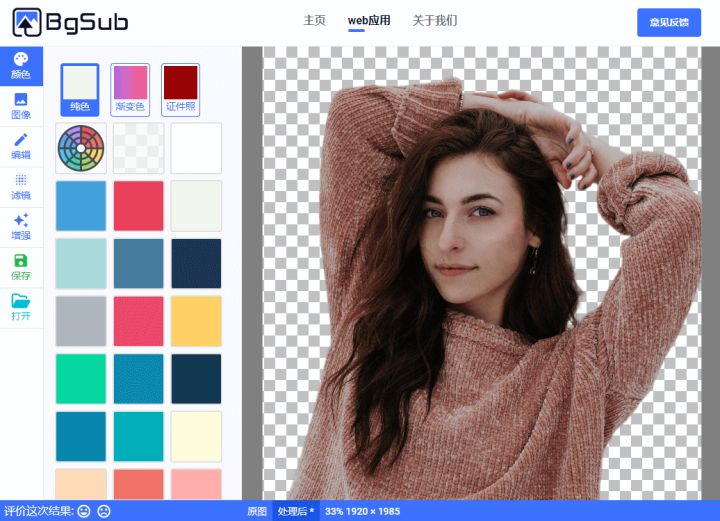Switch to 渐变色 gradient mode

click(x=130, y=90)
